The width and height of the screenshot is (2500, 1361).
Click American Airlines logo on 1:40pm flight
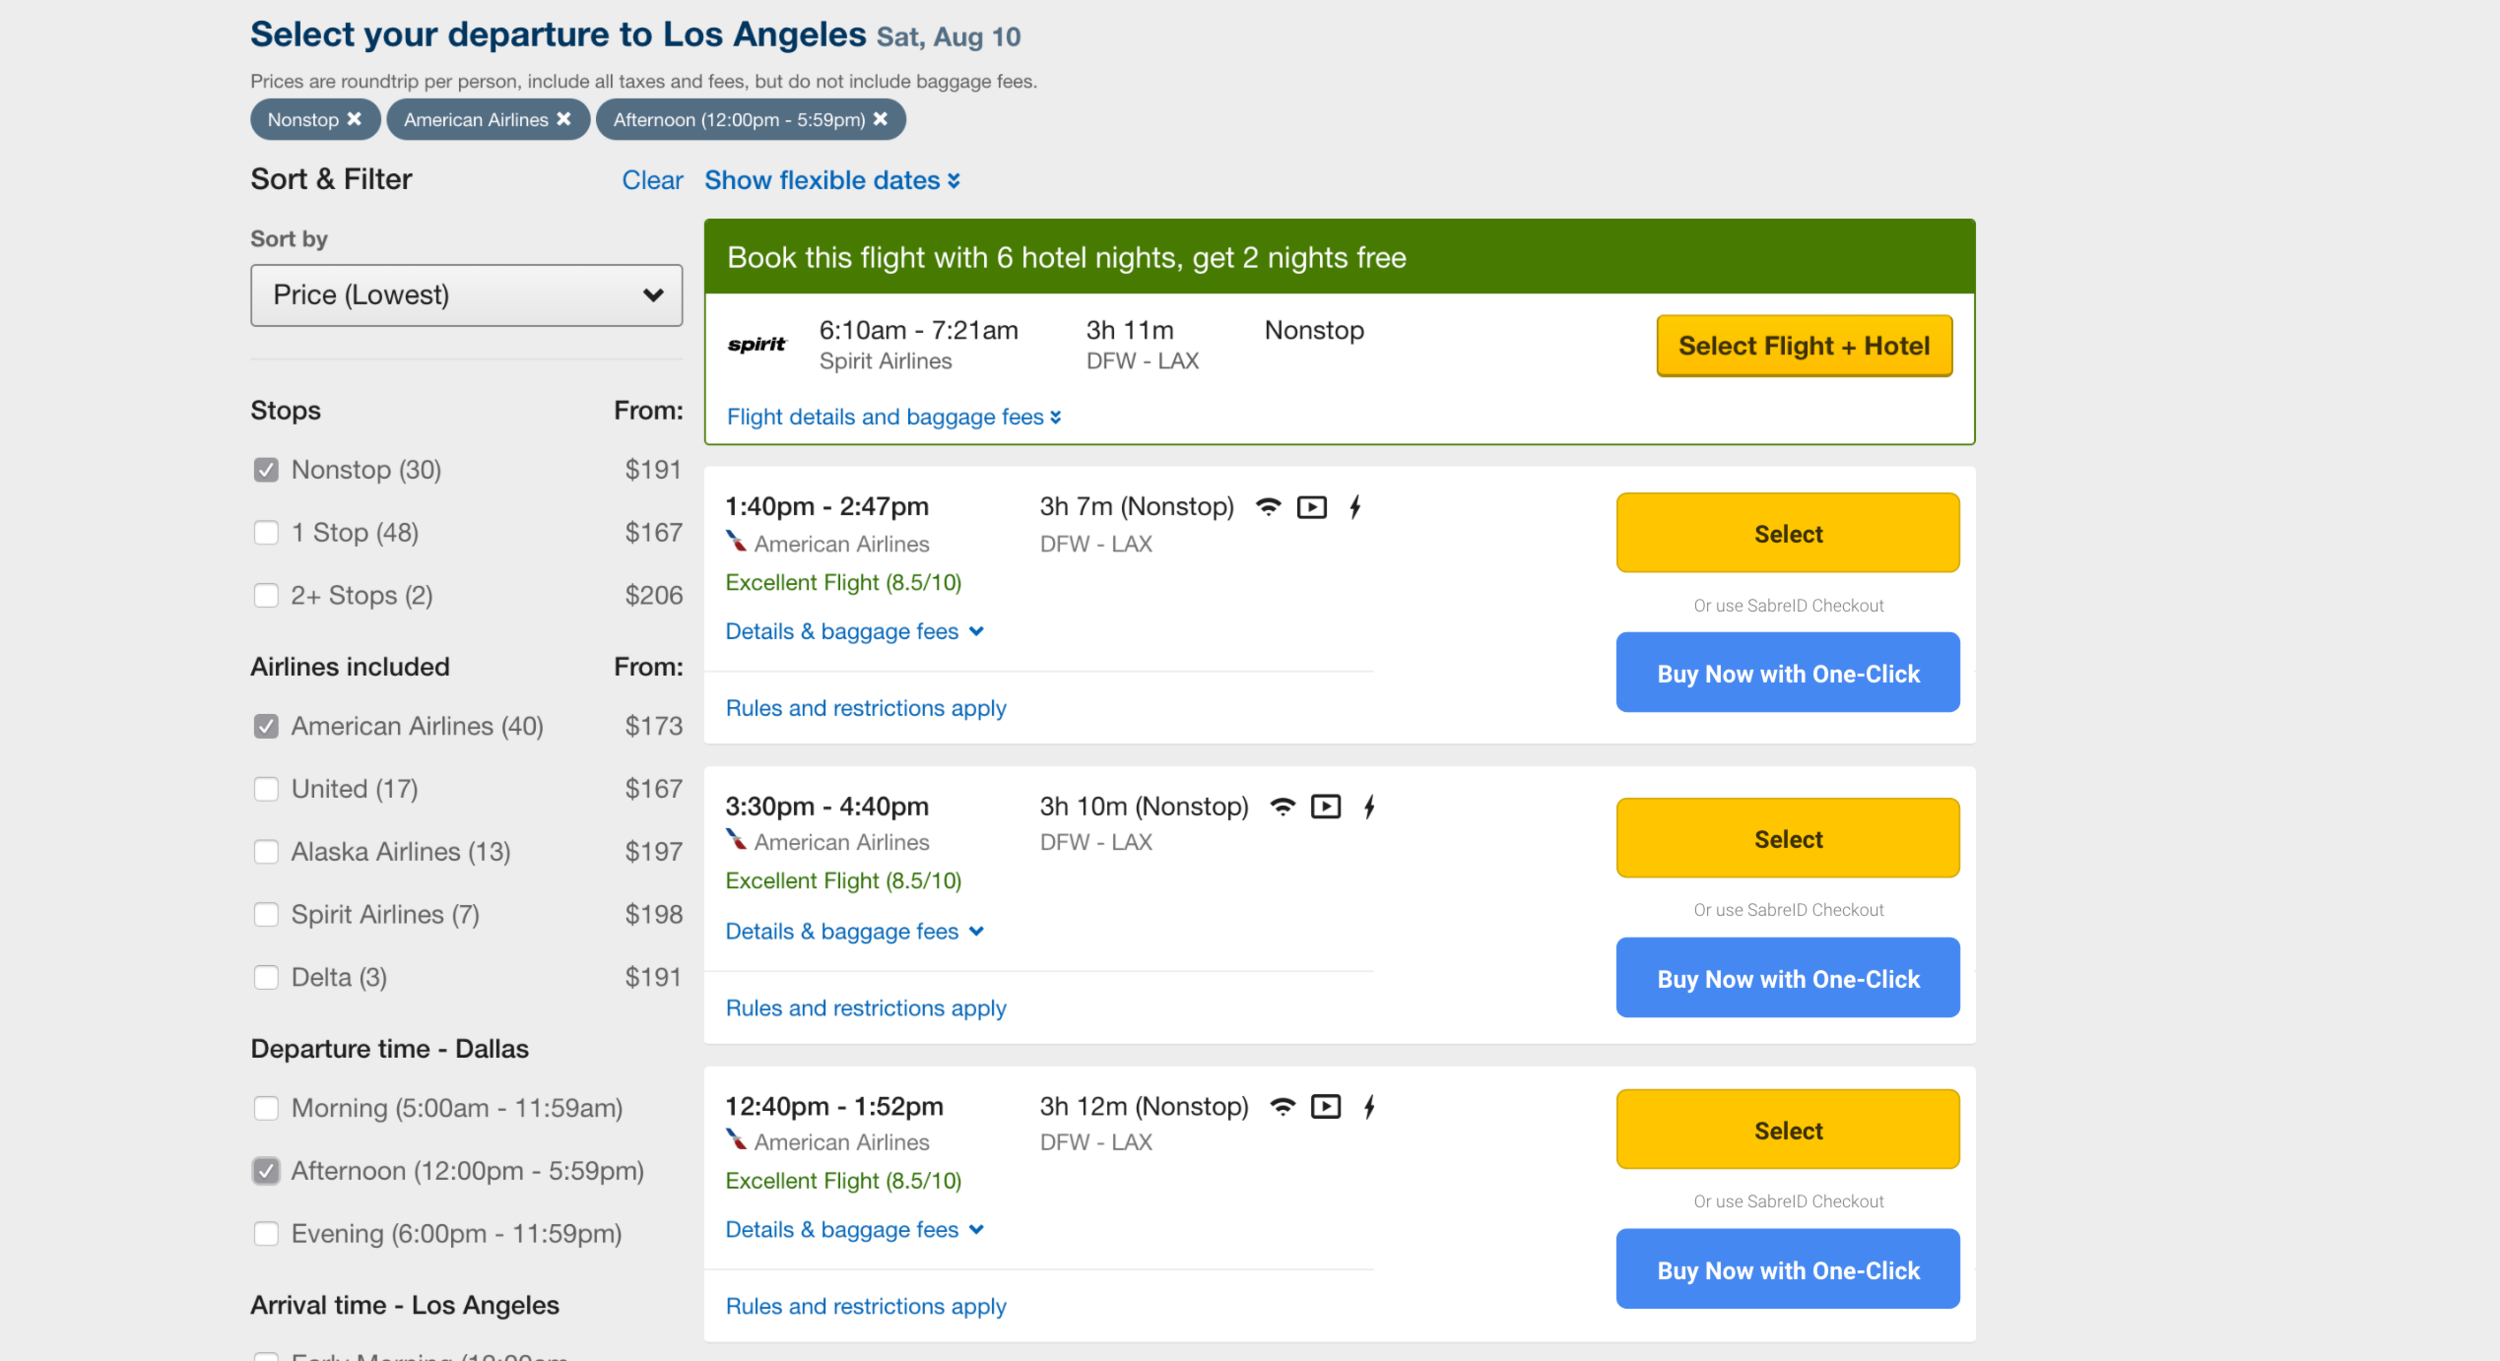737,542
